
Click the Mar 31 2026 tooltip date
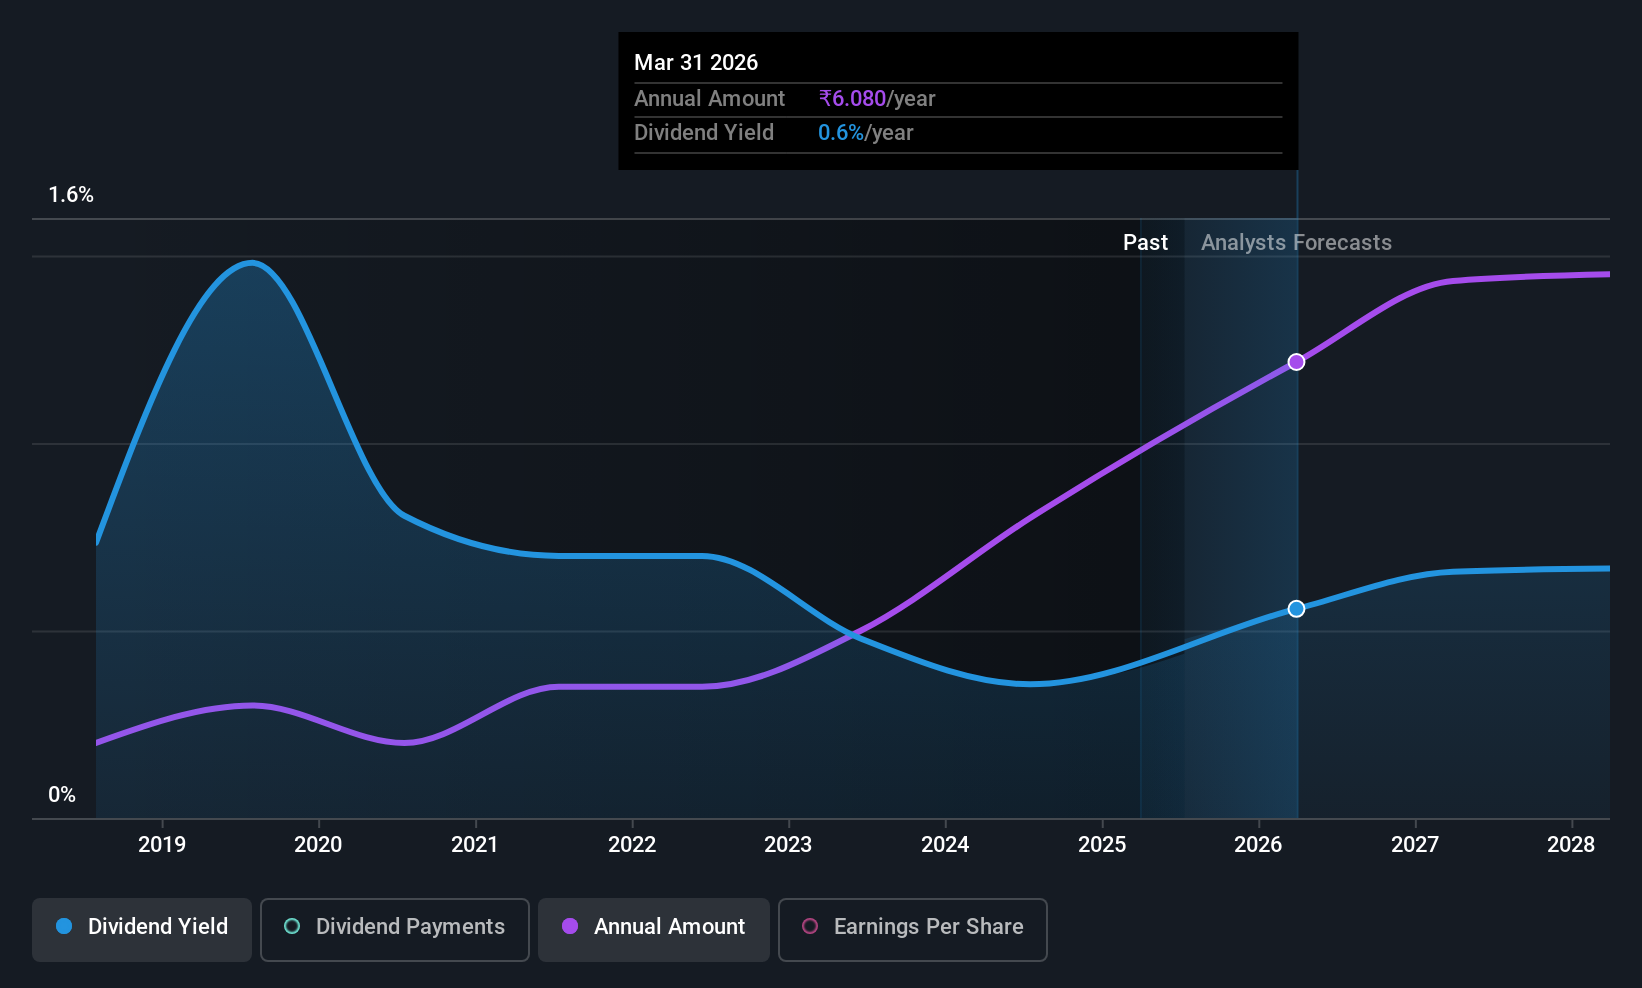click(x=696, y=63)
